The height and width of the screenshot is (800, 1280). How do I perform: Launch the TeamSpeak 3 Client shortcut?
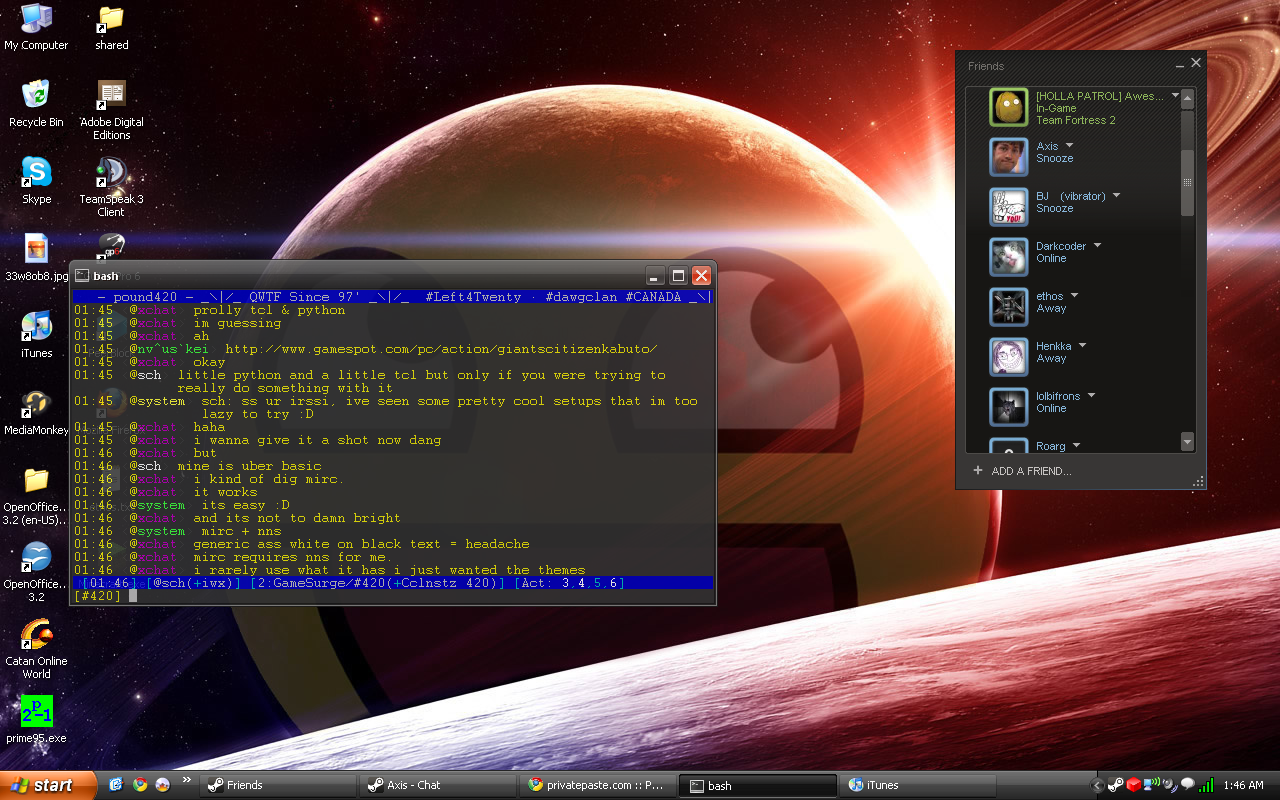(x=111, y=173)
